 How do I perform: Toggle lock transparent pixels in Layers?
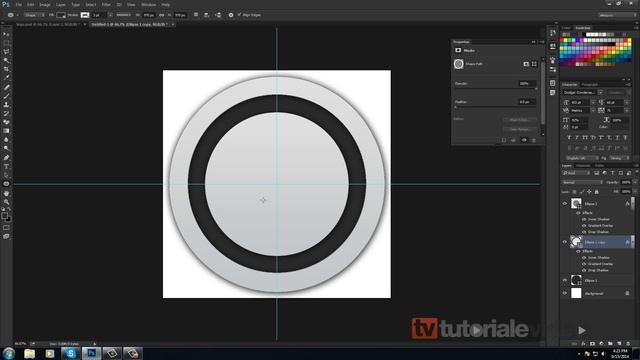coord(574,191)
